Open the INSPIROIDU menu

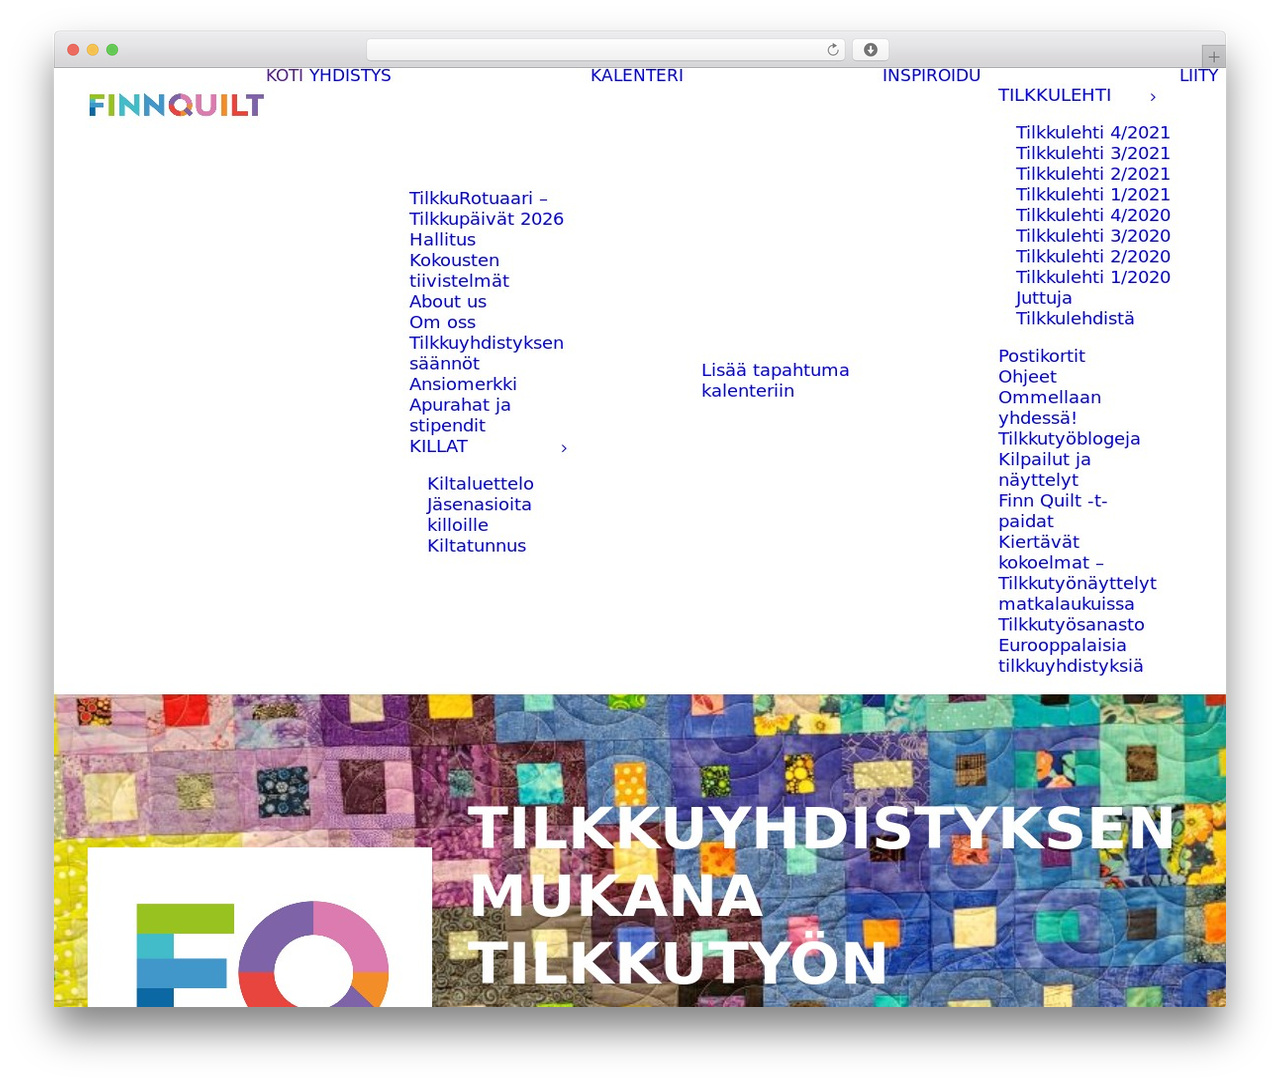tap(931, 75)
